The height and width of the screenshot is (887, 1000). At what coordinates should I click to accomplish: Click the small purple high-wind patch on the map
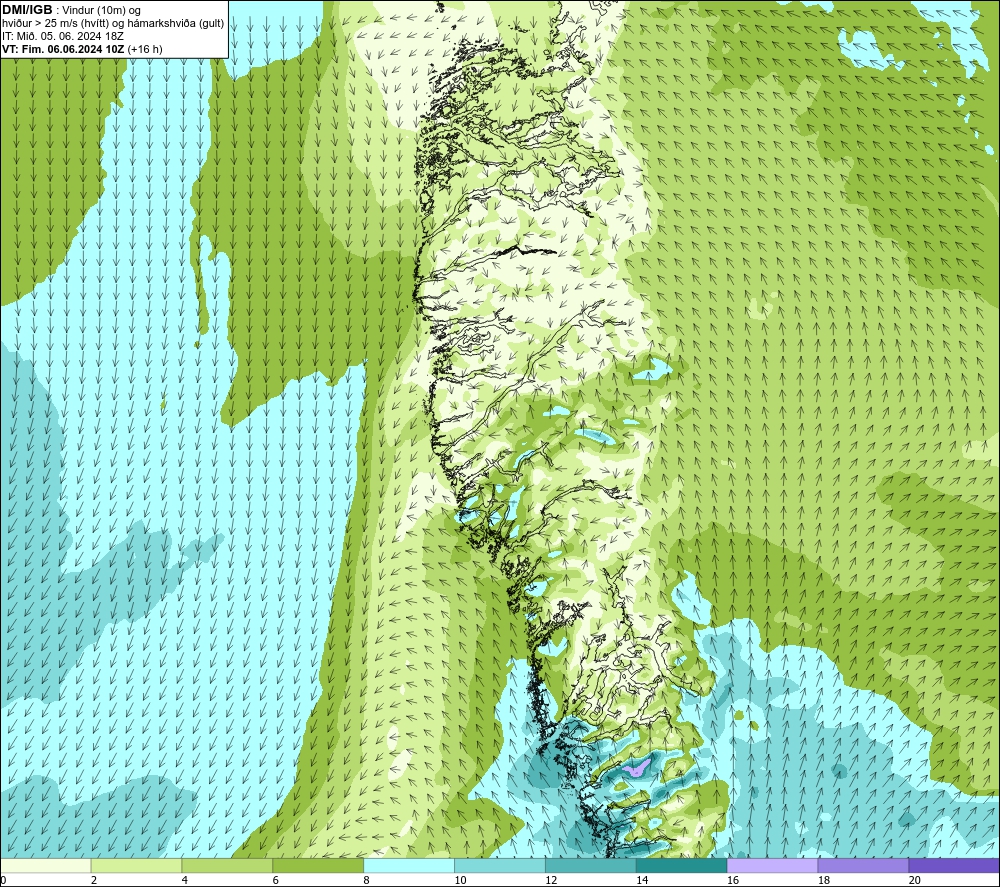(x=636, y=767)
